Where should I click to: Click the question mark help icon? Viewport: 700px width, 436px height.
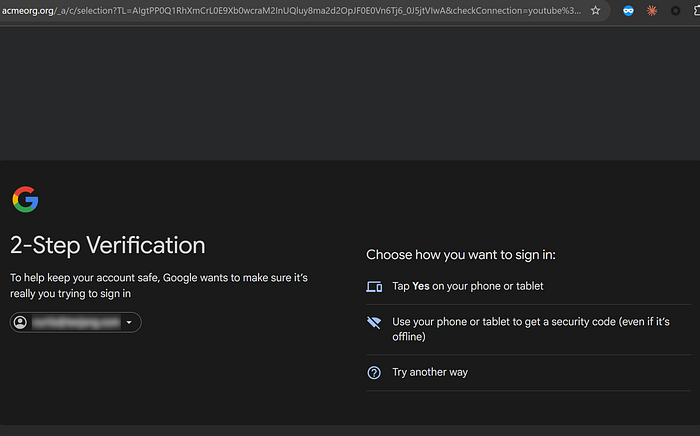point(374,372)
